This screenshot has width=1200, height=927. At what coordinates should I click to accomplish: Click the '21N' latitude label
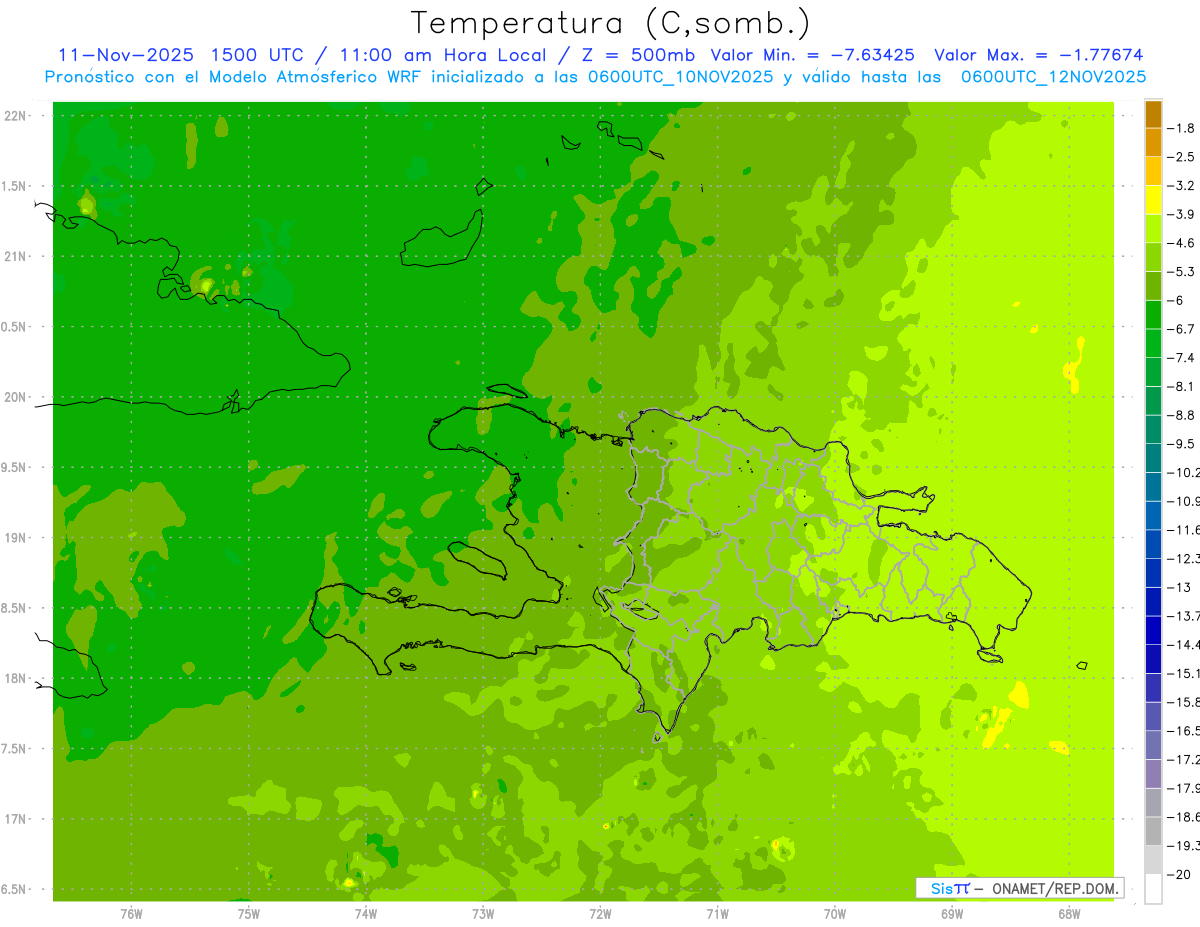(15, 256)
